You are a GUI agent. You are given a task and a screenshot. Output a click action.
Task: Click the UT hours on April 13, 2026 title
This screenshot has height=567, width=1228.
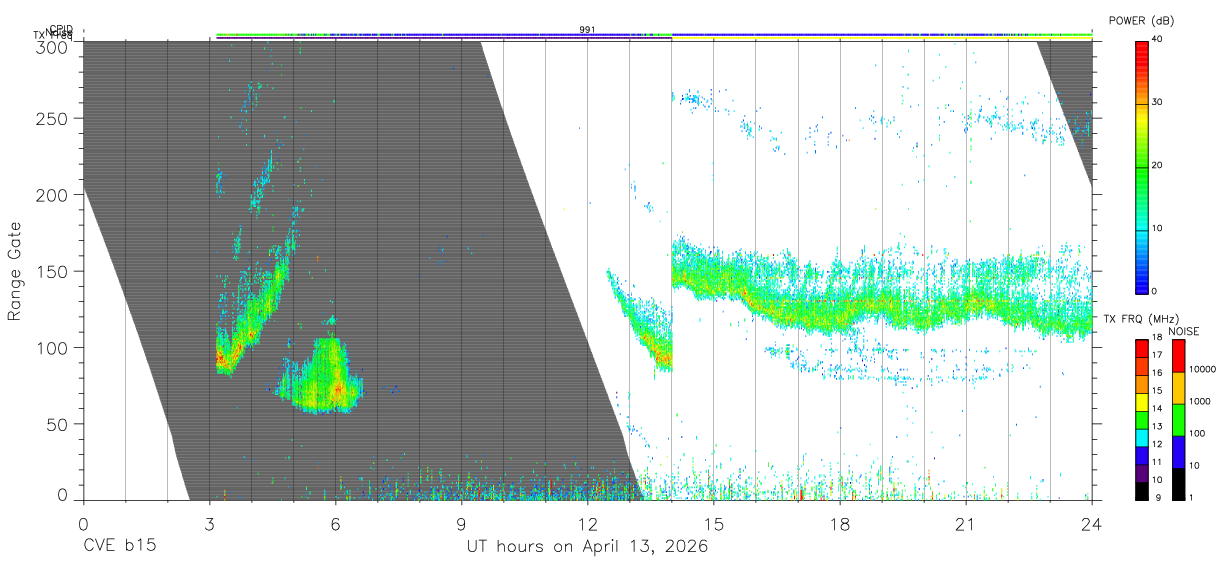(587, 547)
